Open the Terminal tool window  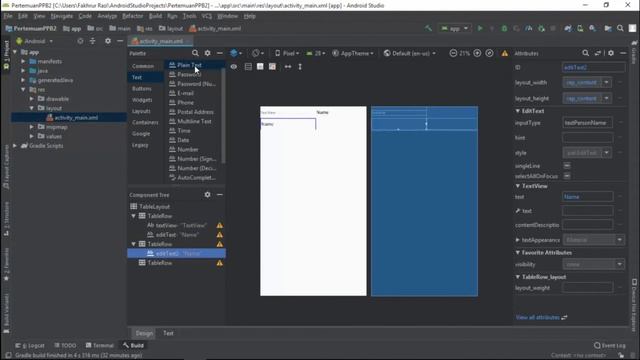coord(100,345)
